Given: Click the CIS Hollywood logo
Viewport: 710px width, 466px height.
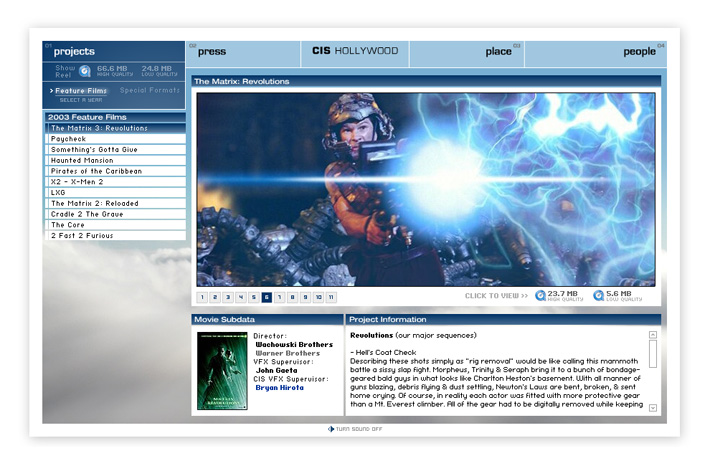Looking at the screenshot, I should pos(355,51).
